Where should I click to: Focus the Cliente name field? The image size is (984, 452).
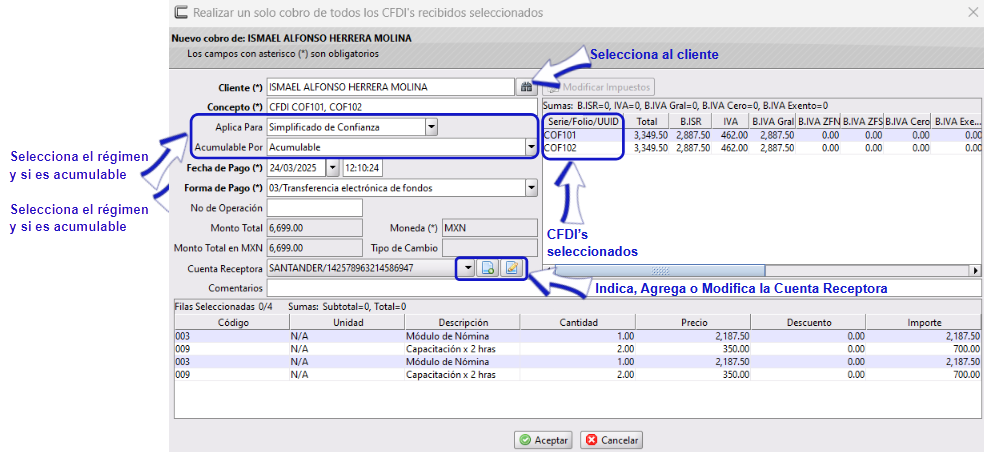(x=390, y=87)
